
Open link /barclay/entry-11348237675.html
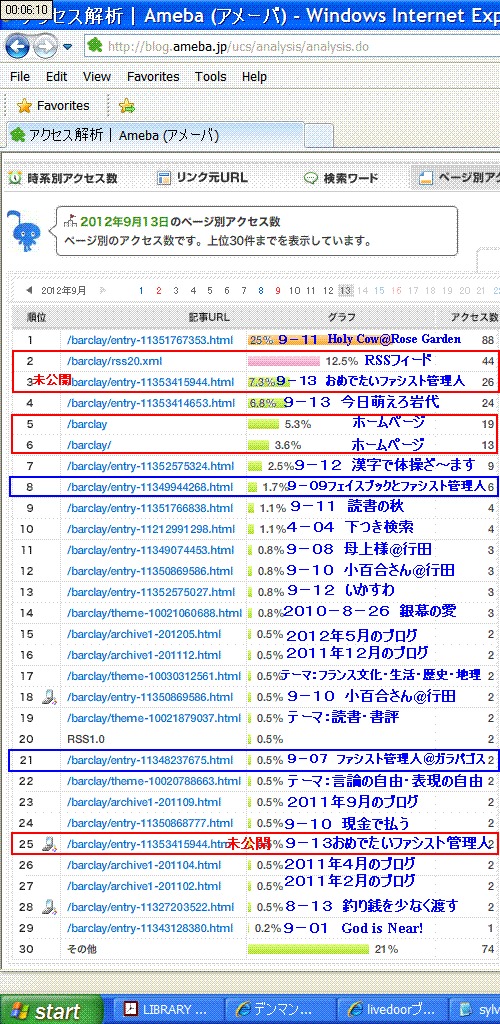click(150, 760)
